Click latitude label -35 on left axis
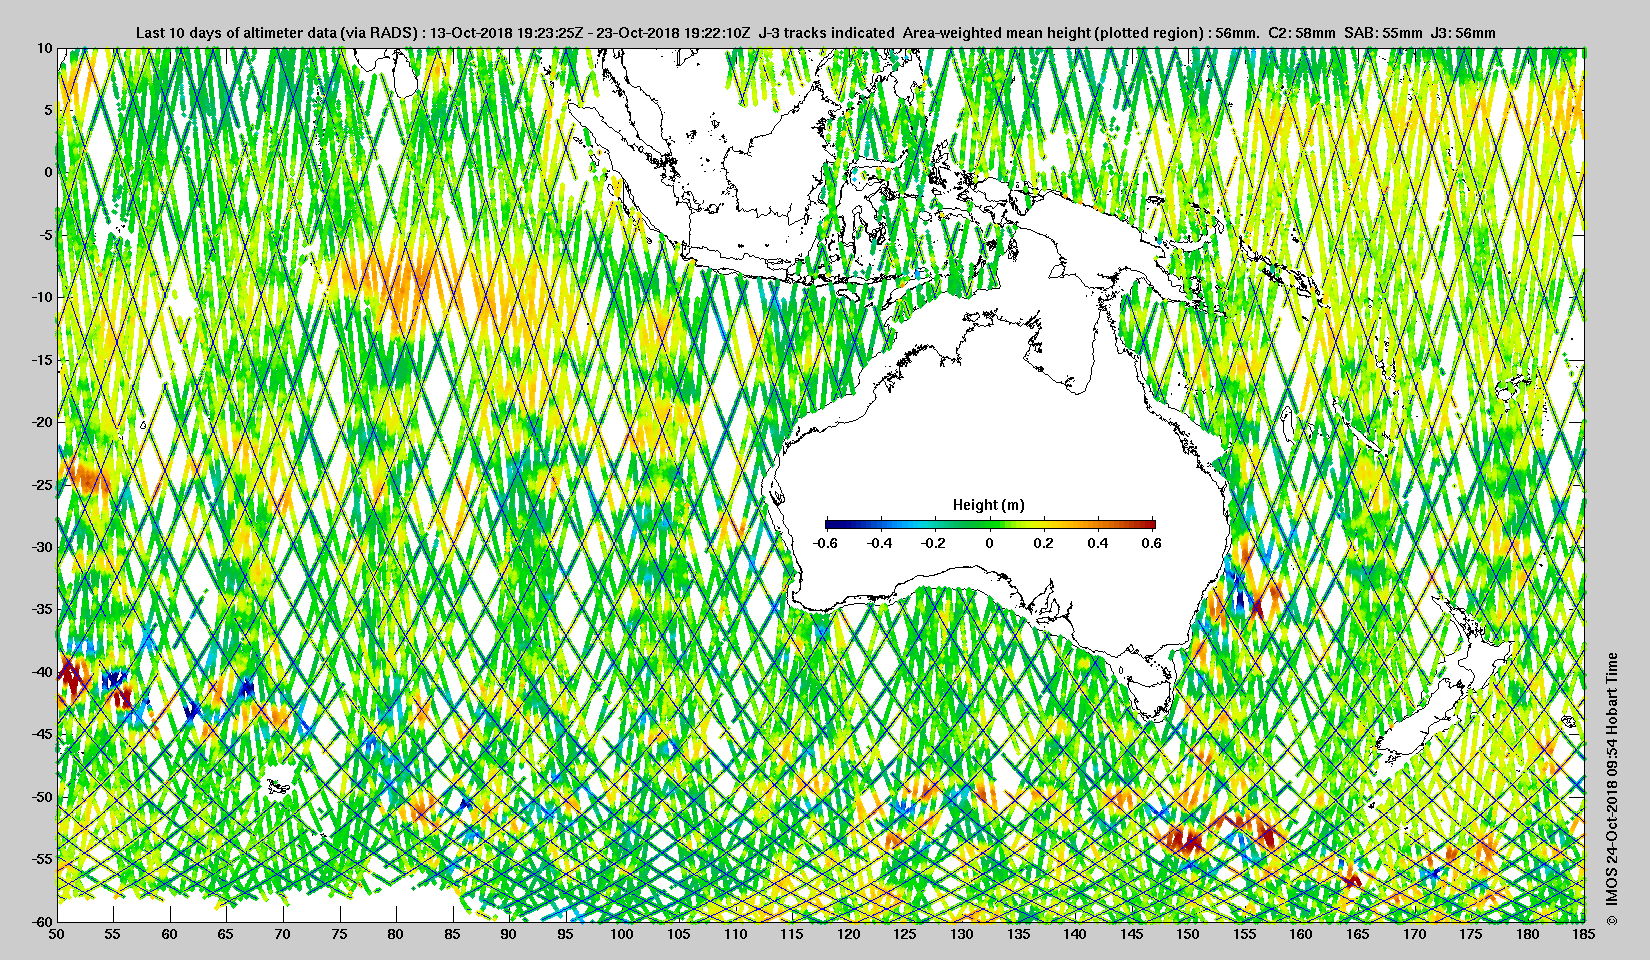Image resolution: width=1650 pixels, height=960 pixels. 41,609
